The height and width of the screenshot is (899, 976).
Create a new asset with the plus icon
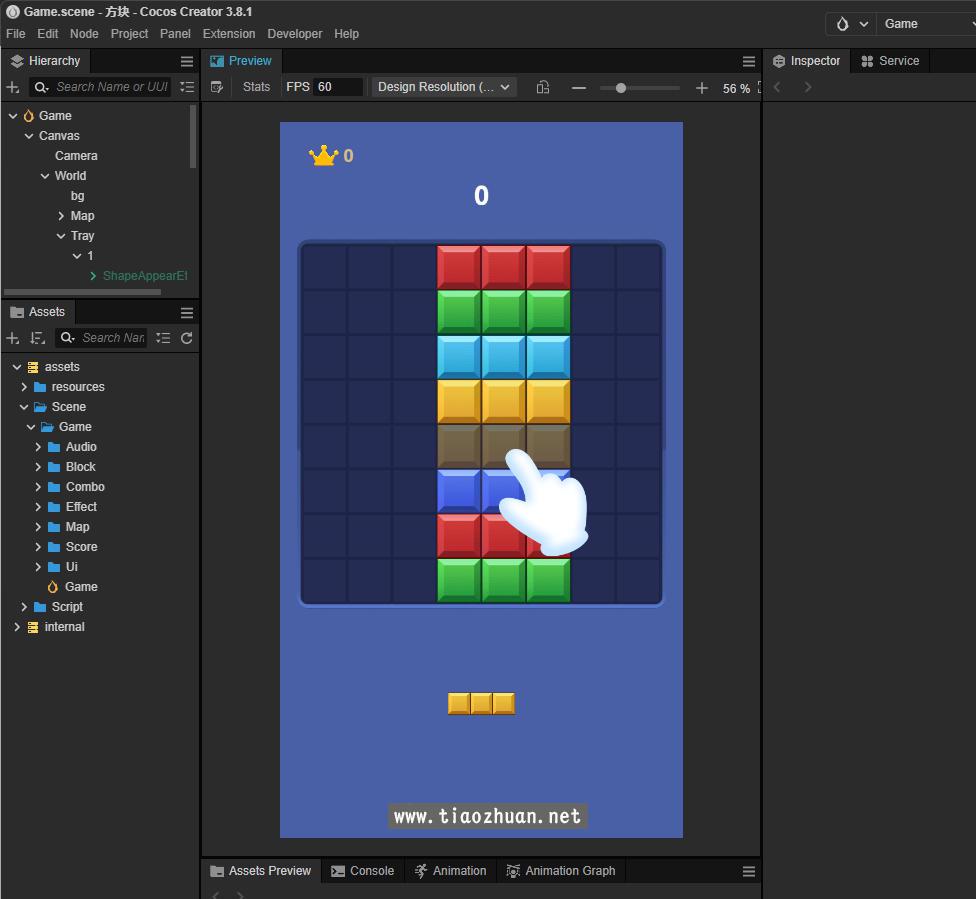point(12,338)
